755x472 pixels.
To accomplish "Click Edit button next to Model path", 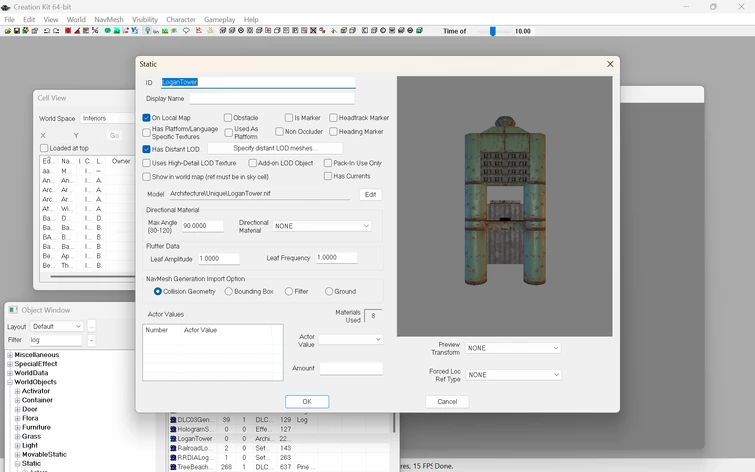I will [370, 194].
